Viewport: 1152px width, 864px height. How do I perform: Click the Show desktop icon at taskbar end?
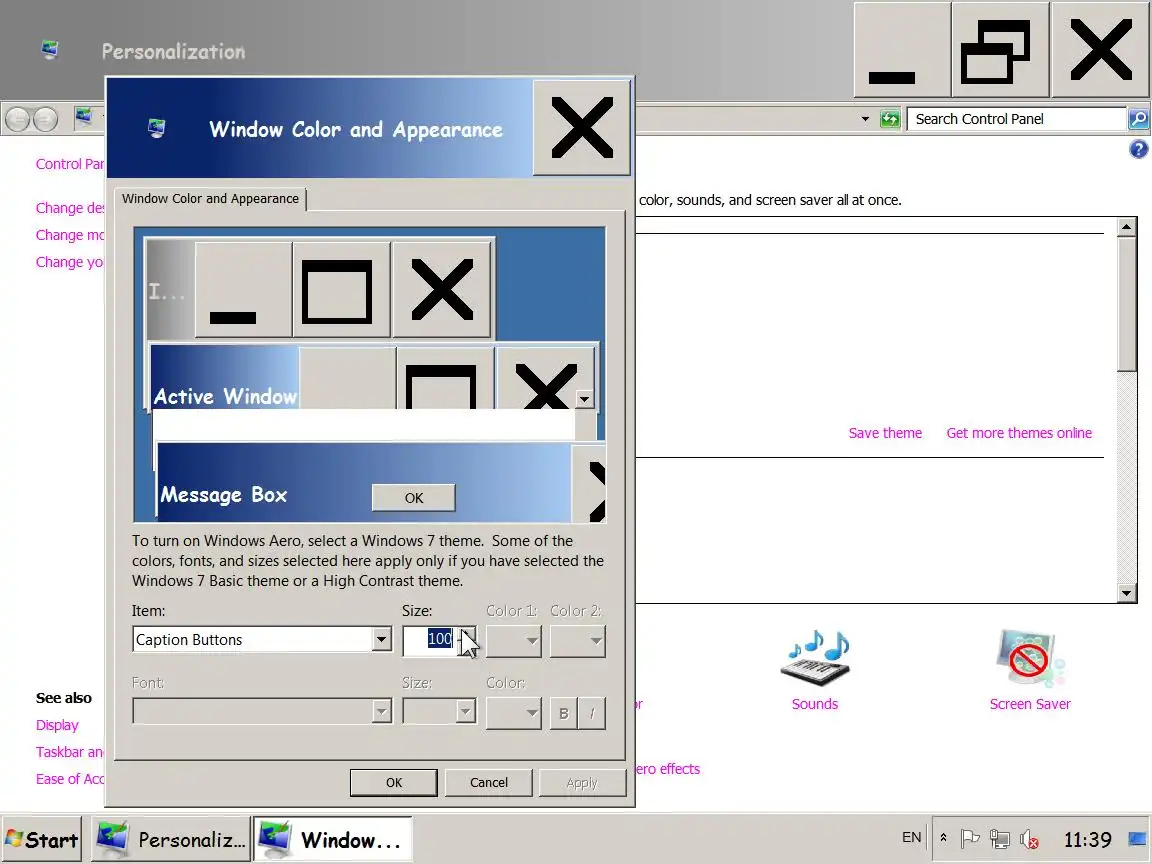(x=1138, y=838)
